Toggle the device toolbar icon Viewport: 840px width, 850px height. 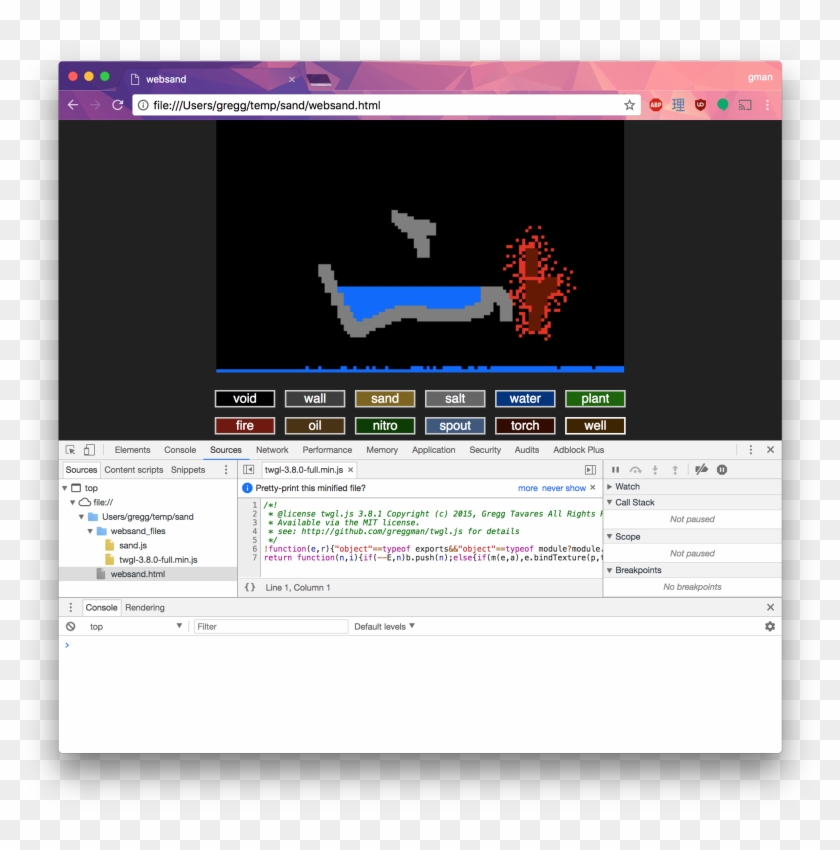[89, 450]
